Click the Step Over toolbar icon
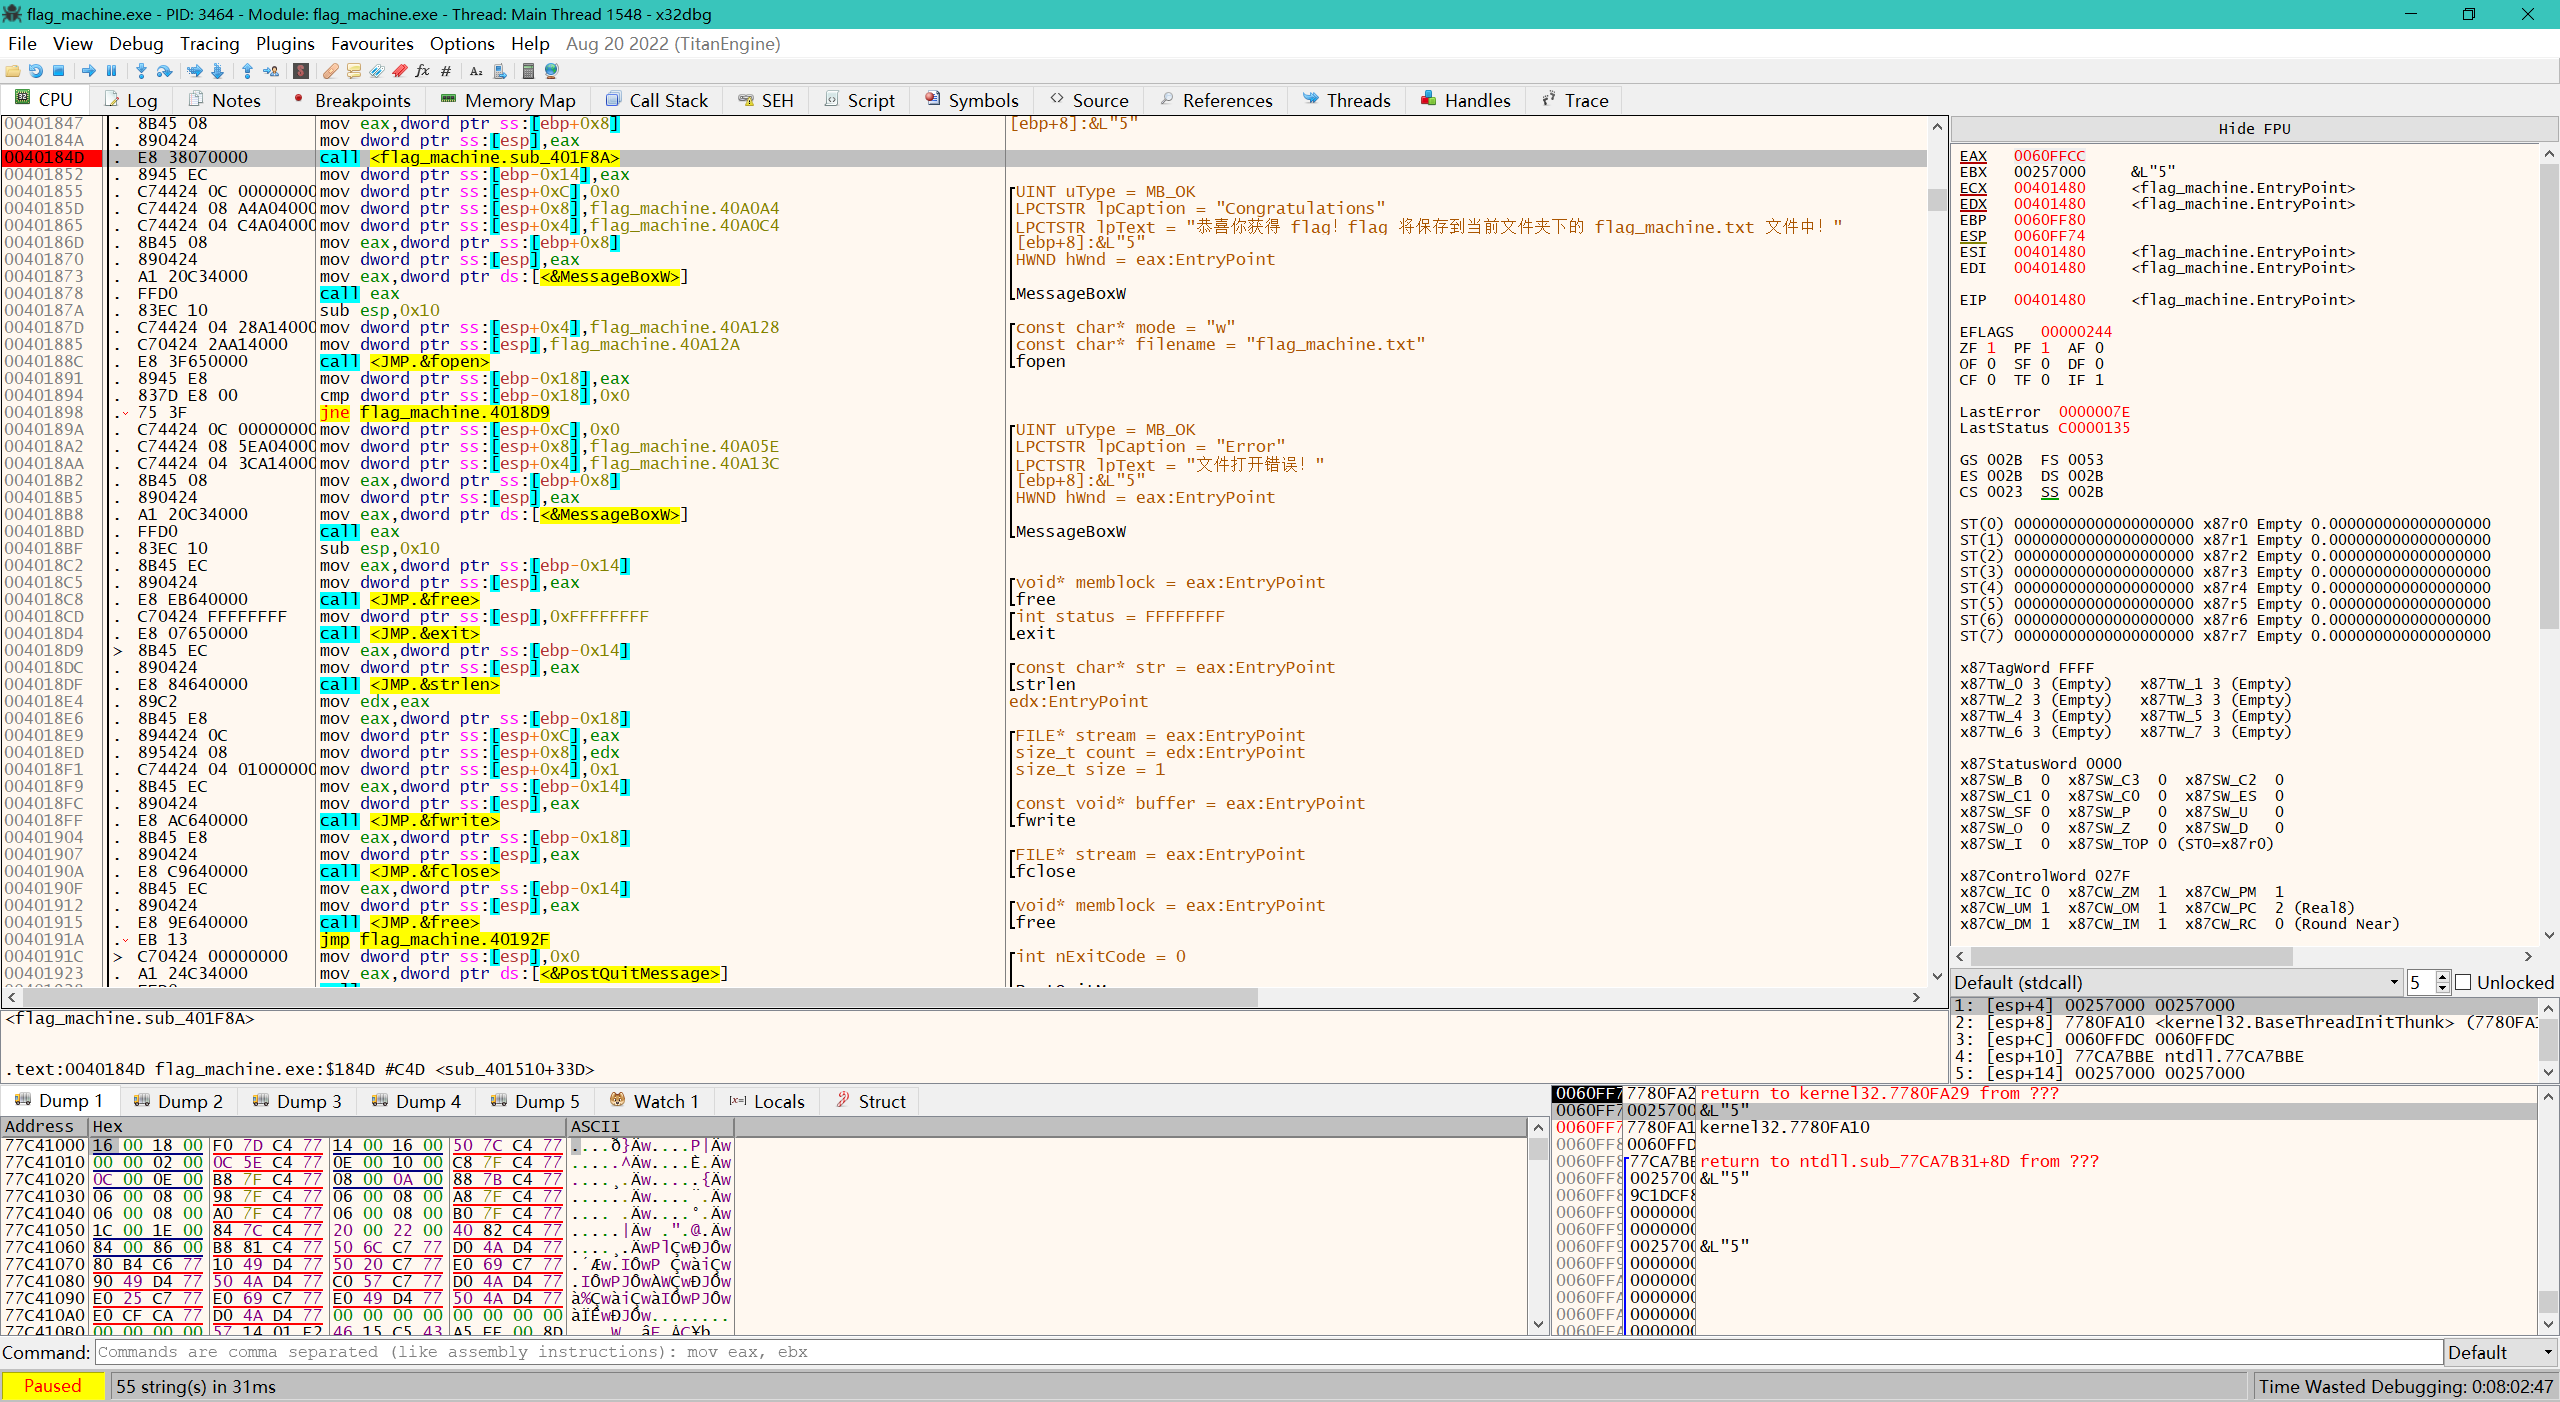2560x1402 pixels. [164, 71]
